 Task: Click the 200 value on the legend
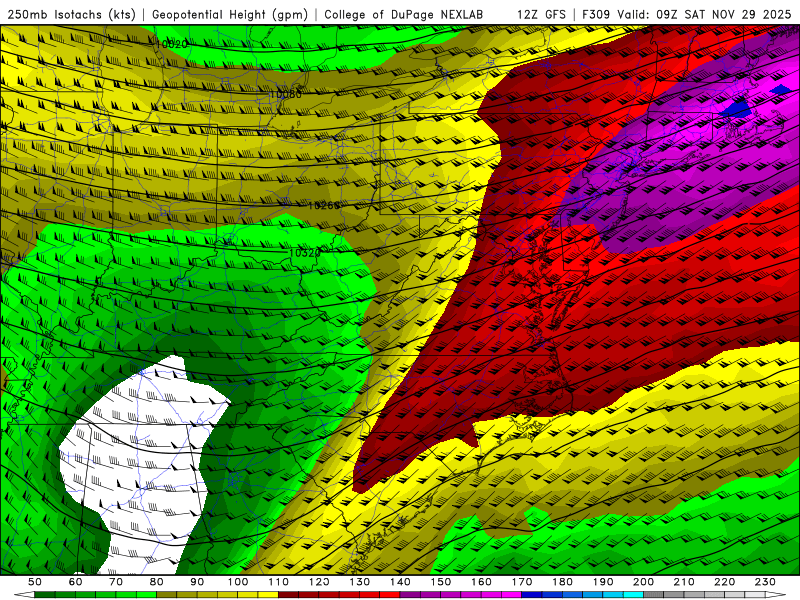(643, 582)
